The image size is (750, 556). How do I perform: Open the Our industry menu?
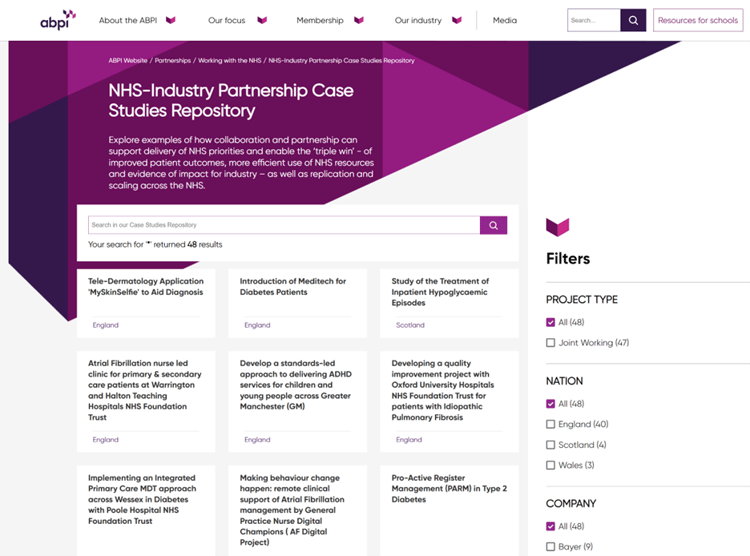(x=418, y=20)
